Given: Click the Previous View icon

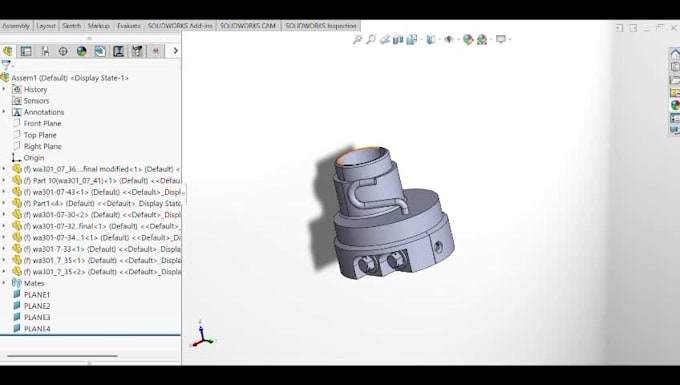Looking at the screenshot, I should coord(385,39).
